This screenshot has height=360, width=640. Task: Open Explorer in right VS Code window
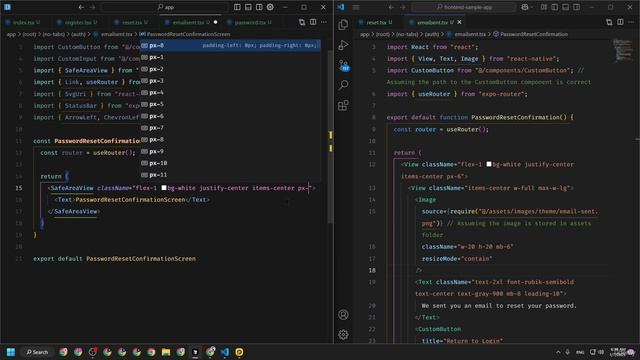pos(343,24)
